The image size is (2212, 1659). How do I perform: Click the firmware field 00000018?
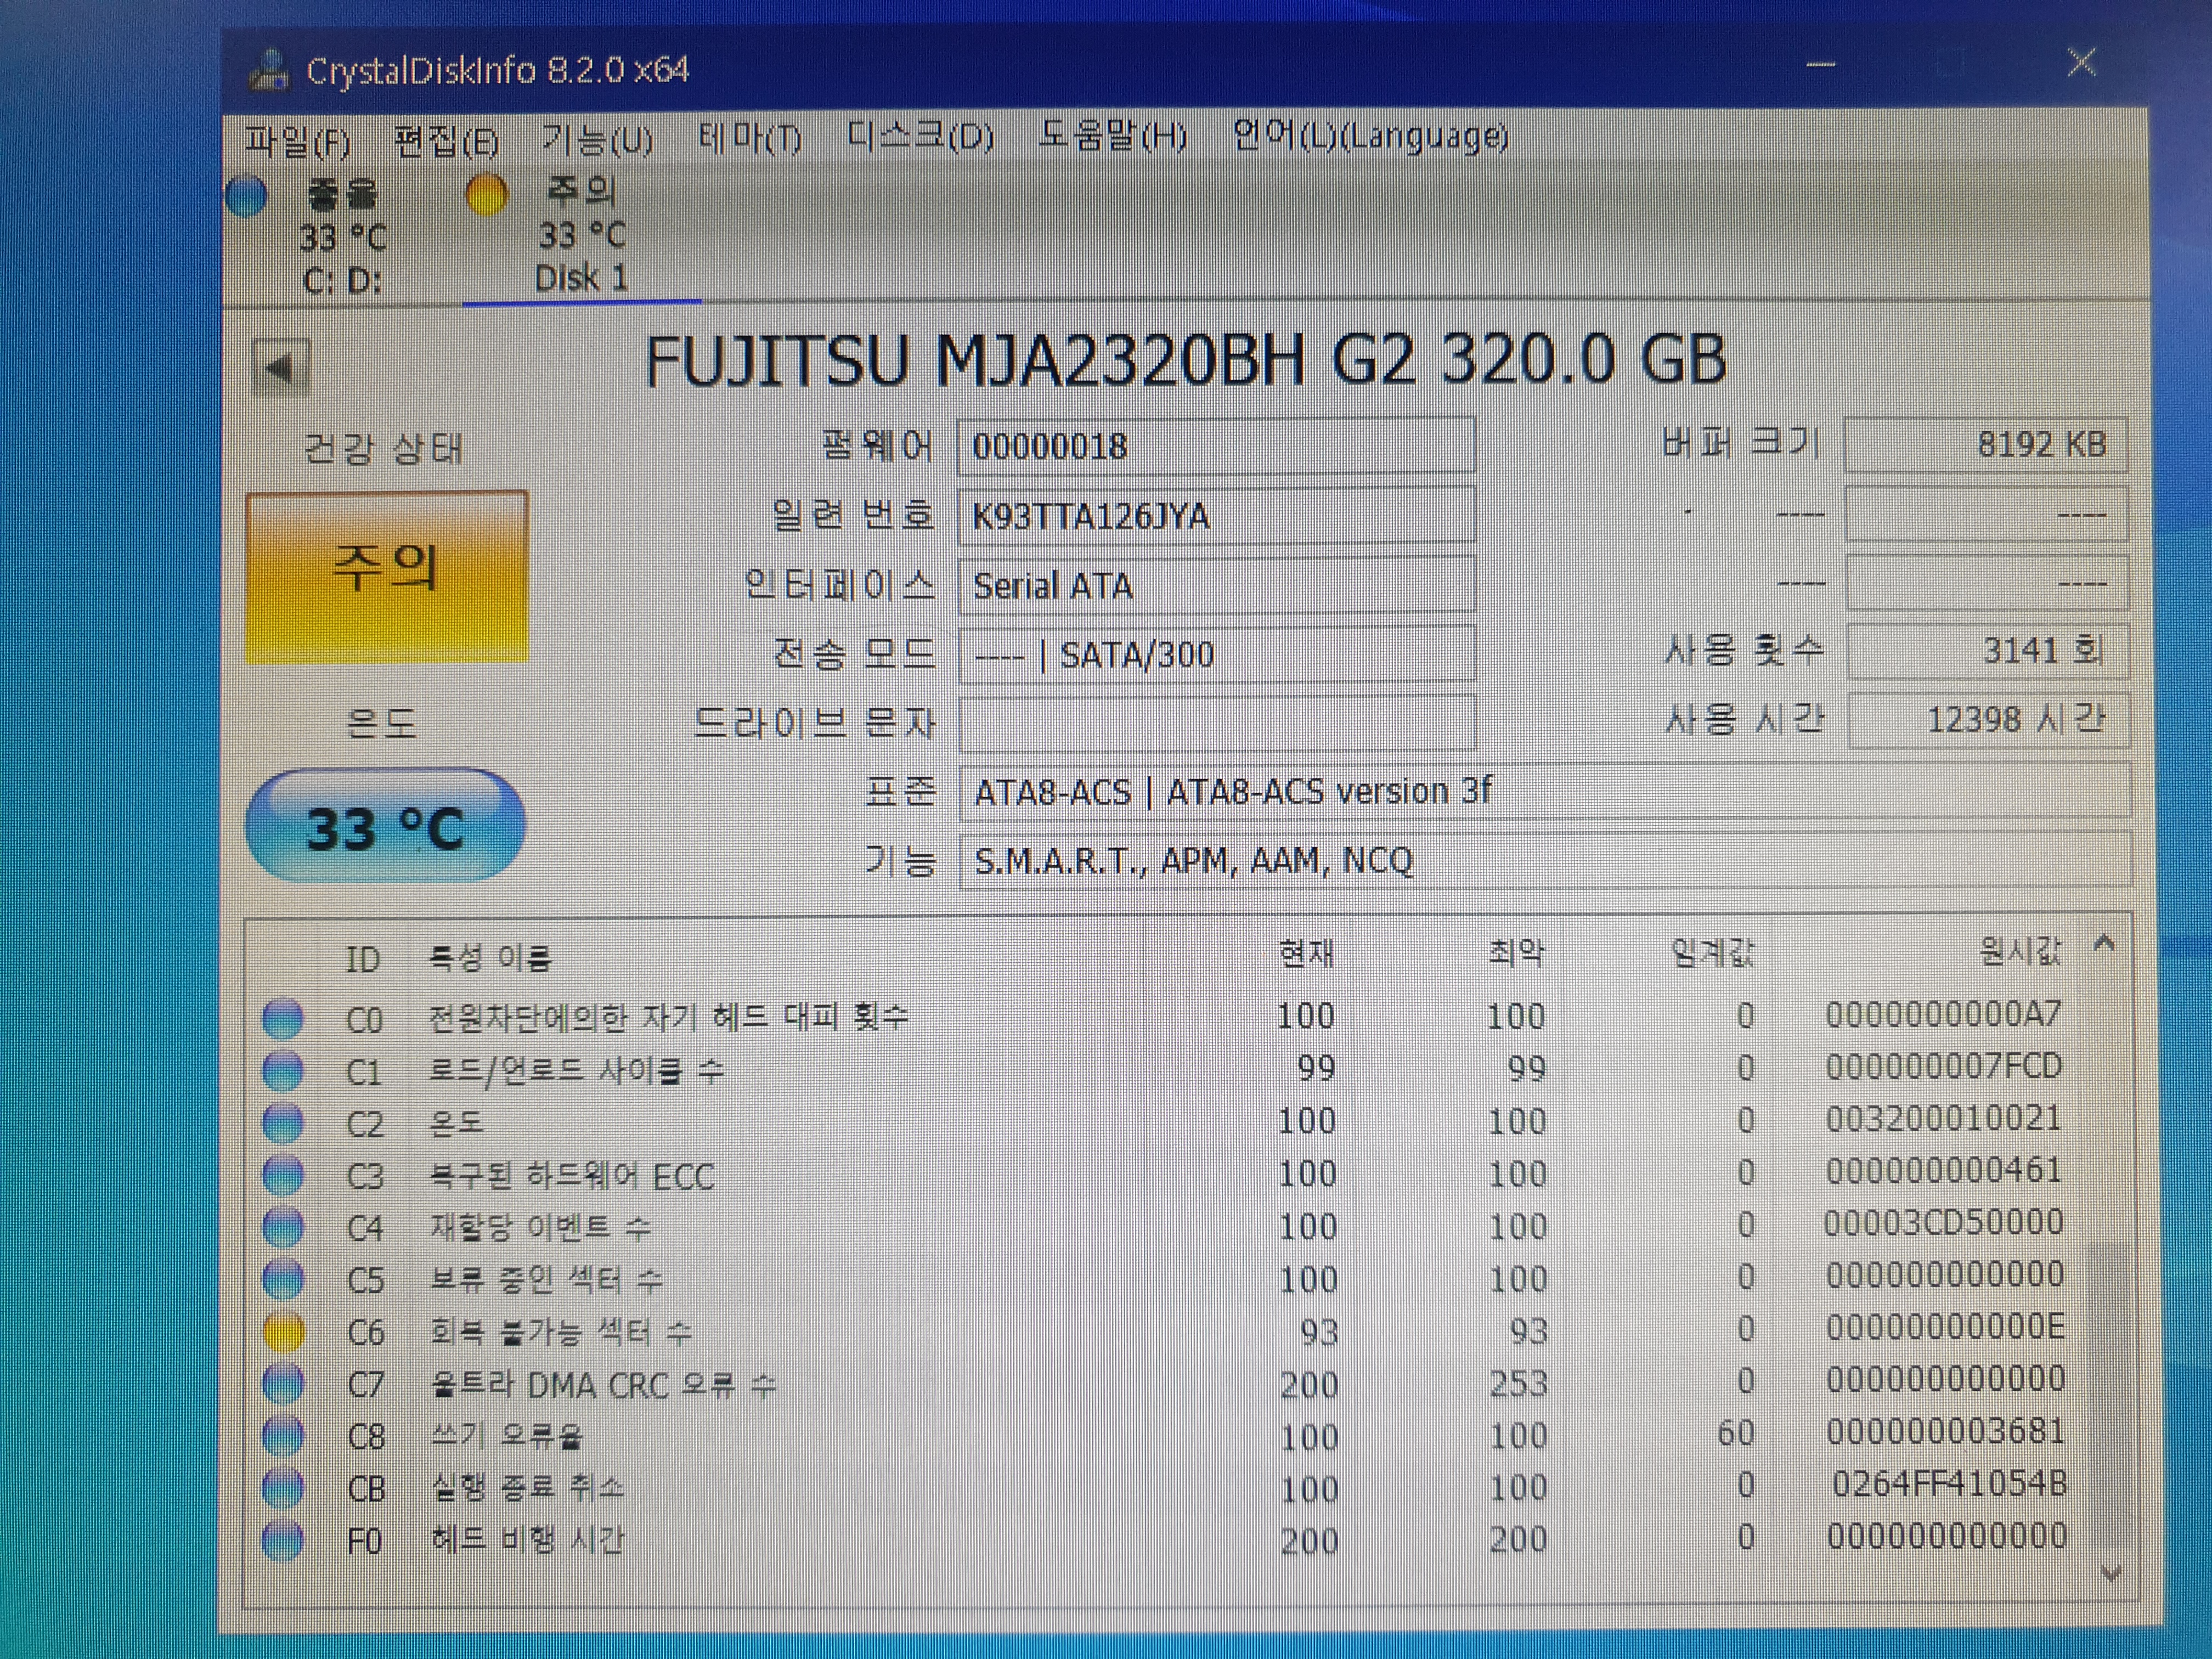point(1216,446)
